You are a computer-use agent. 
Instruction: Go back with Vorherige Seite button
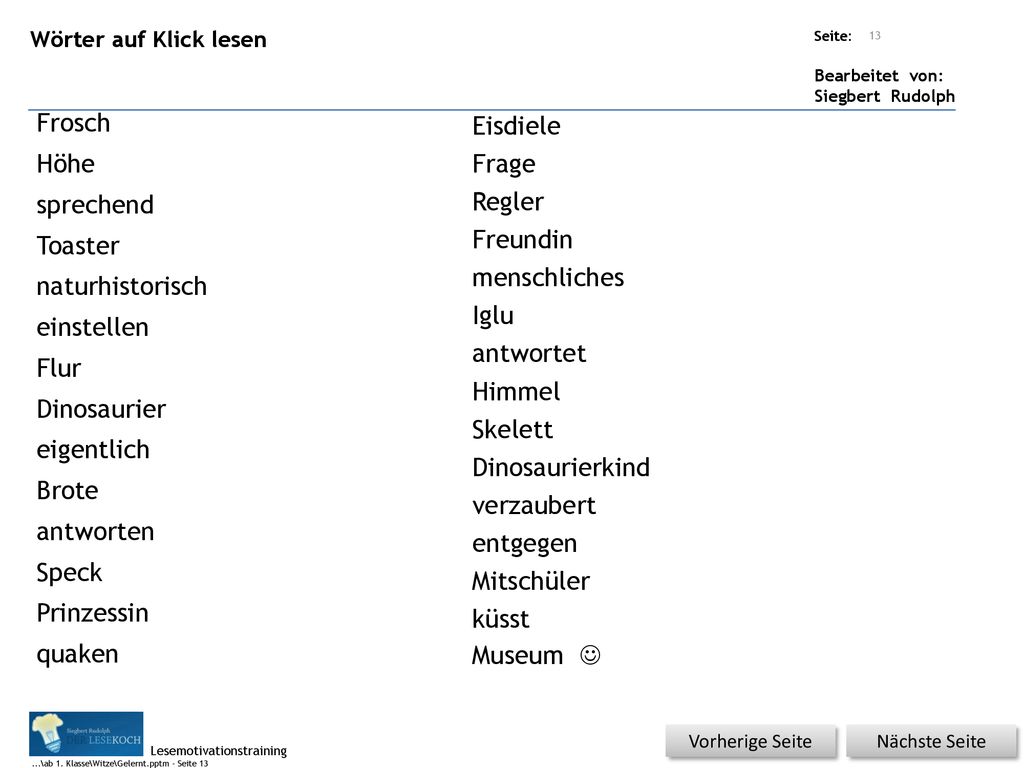tap(750, 741)
